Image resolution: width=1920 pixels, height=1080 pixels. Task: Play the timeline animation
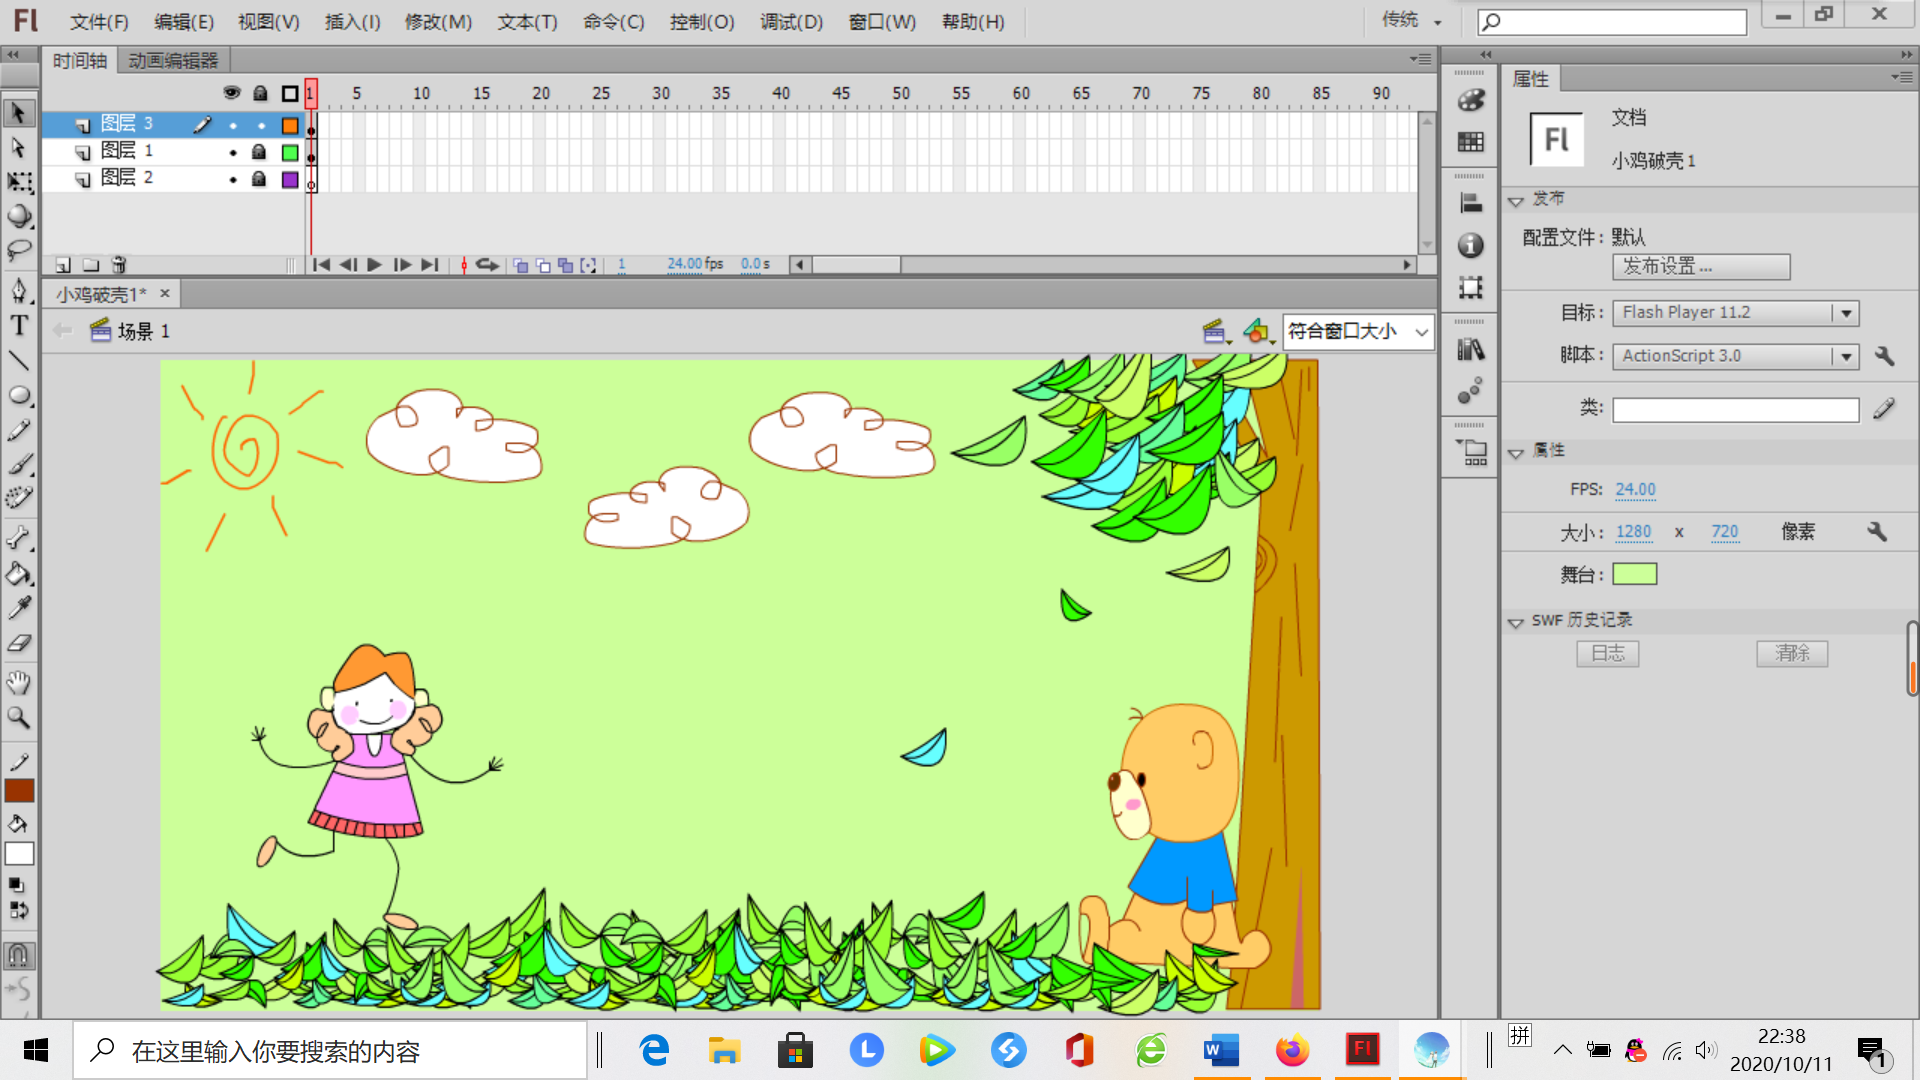tap(374, 265)
